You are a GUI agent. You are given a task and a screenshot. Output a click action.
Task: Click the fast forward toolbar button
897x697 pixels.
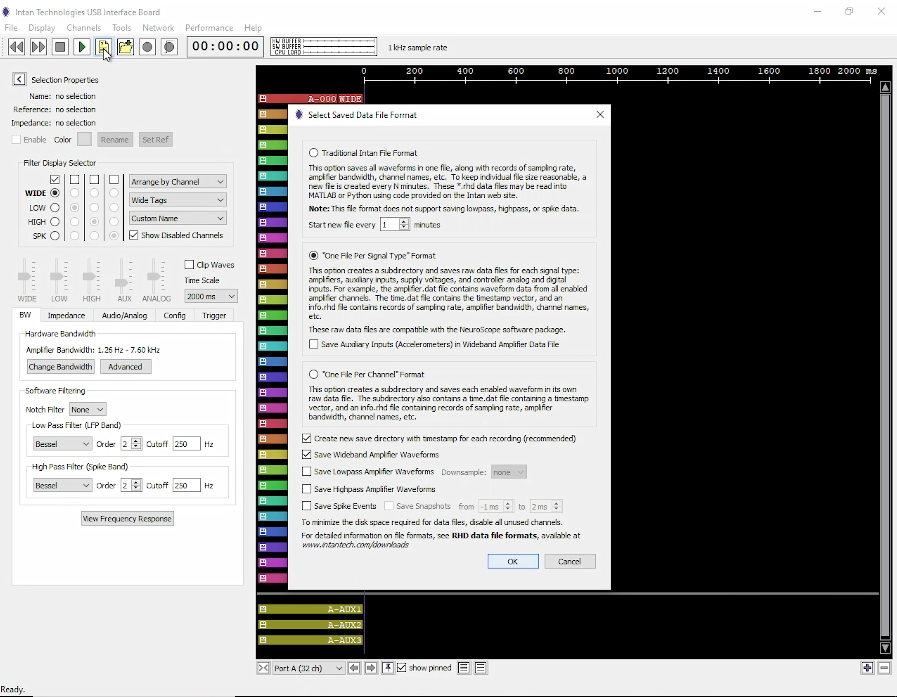(39, 47)
